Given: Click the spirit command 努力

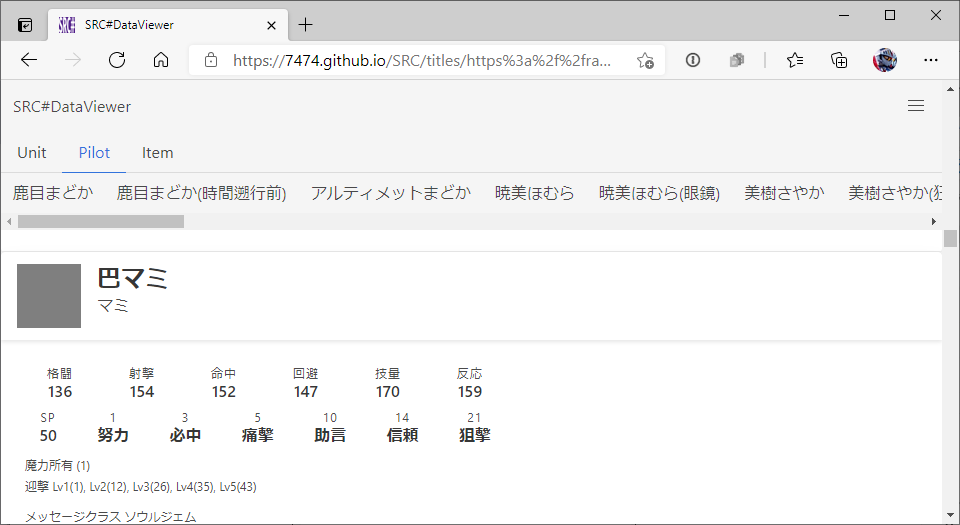Looking at the screenshot, I should pos(113,435).
